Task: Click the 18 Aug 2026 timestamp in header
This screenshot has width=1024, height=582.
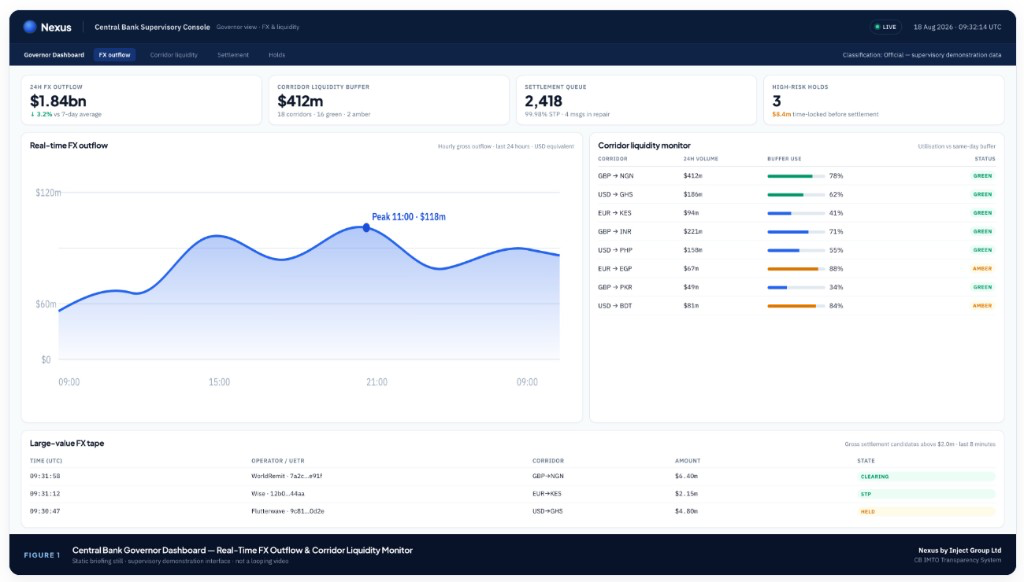Action: (x=957, y=27)
